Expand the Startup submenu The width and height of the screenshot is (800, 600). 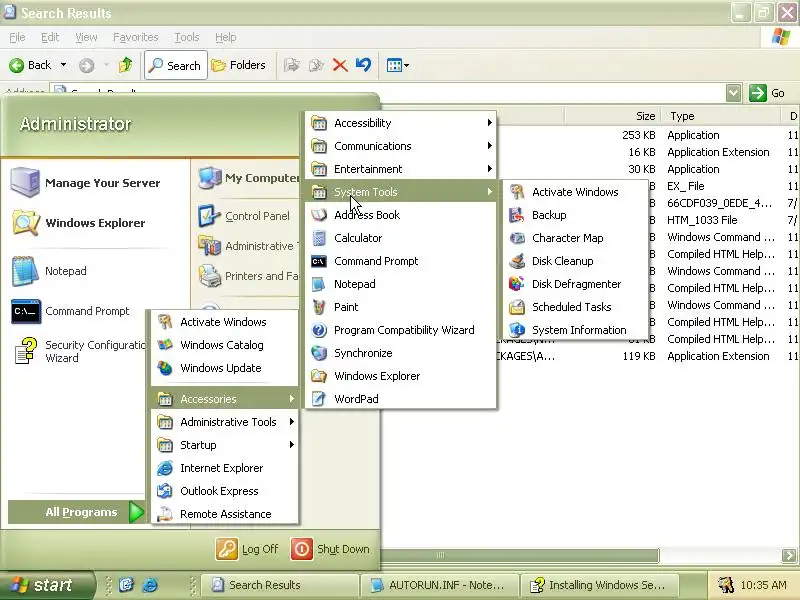pyautogui.click(x=225, y=445)
